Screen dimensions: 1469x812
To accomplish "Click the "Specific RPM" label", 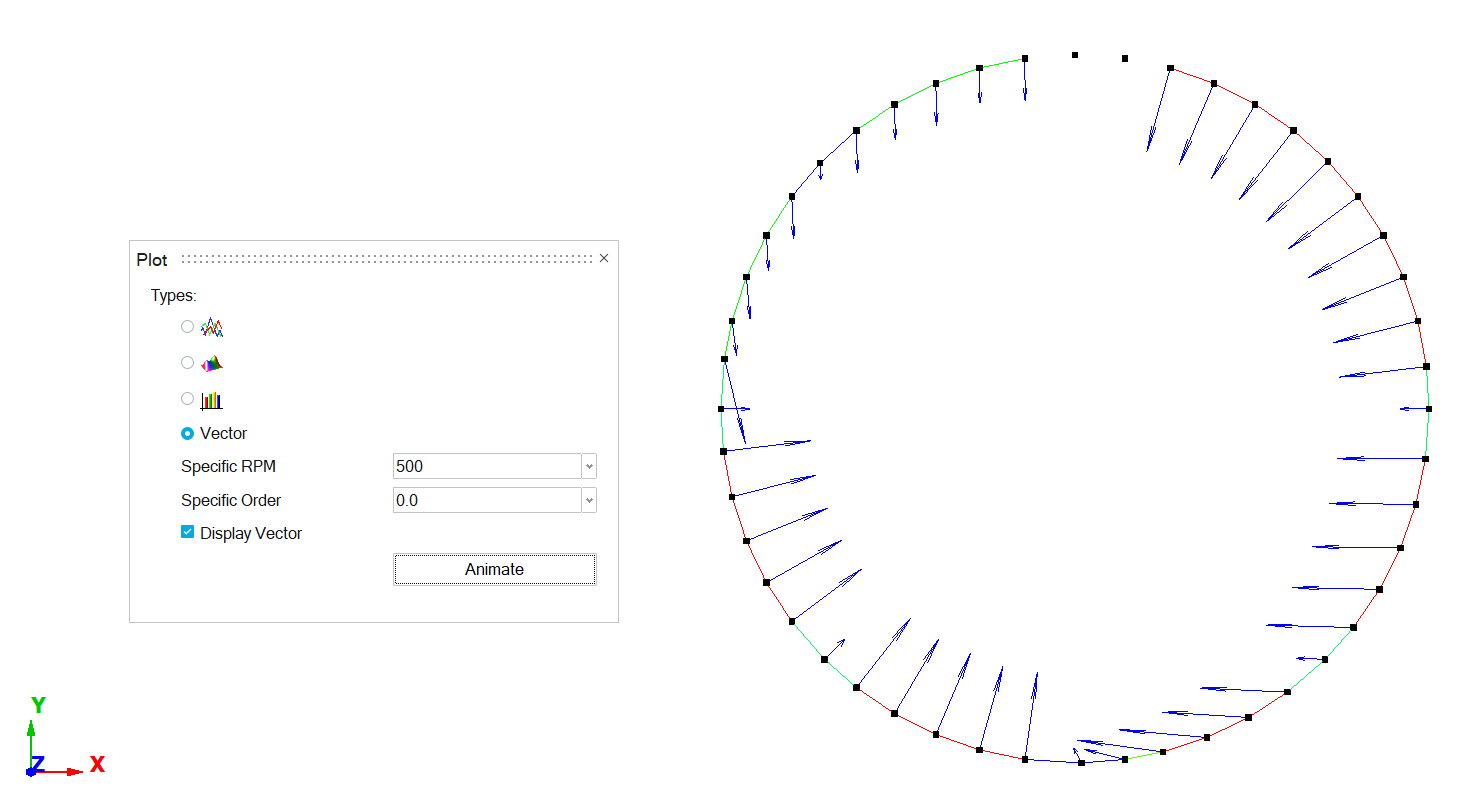I will (228, 467).
